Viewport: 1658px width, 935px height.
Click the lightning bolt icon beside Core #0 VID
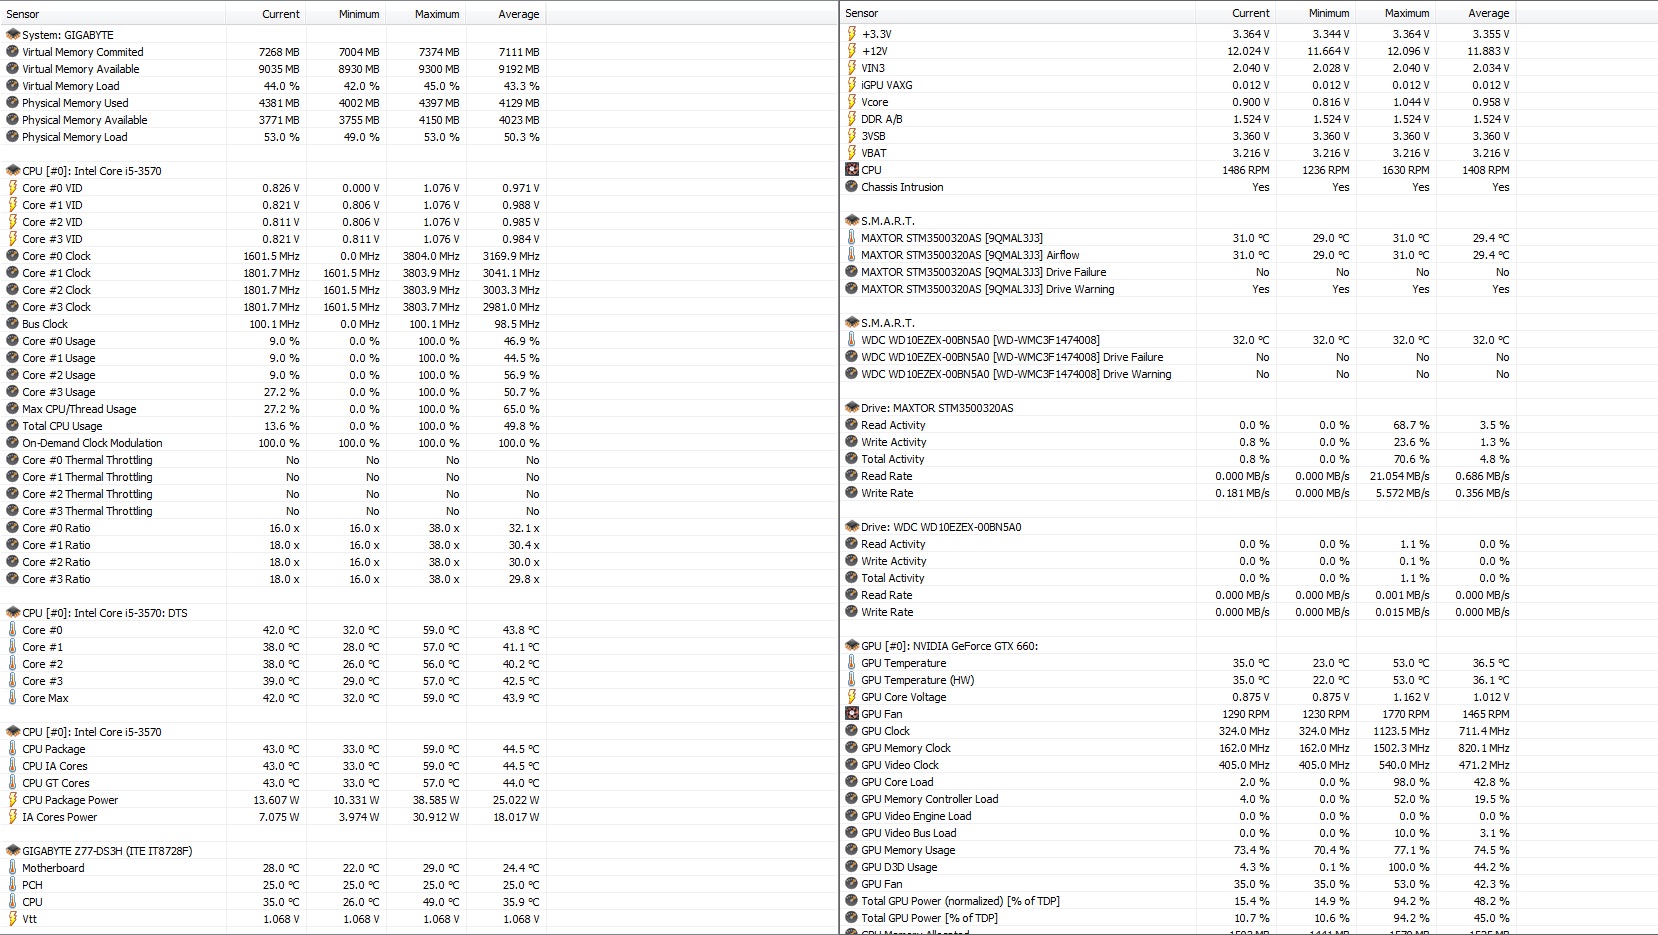pyautogui.click(x=12, y=188)
